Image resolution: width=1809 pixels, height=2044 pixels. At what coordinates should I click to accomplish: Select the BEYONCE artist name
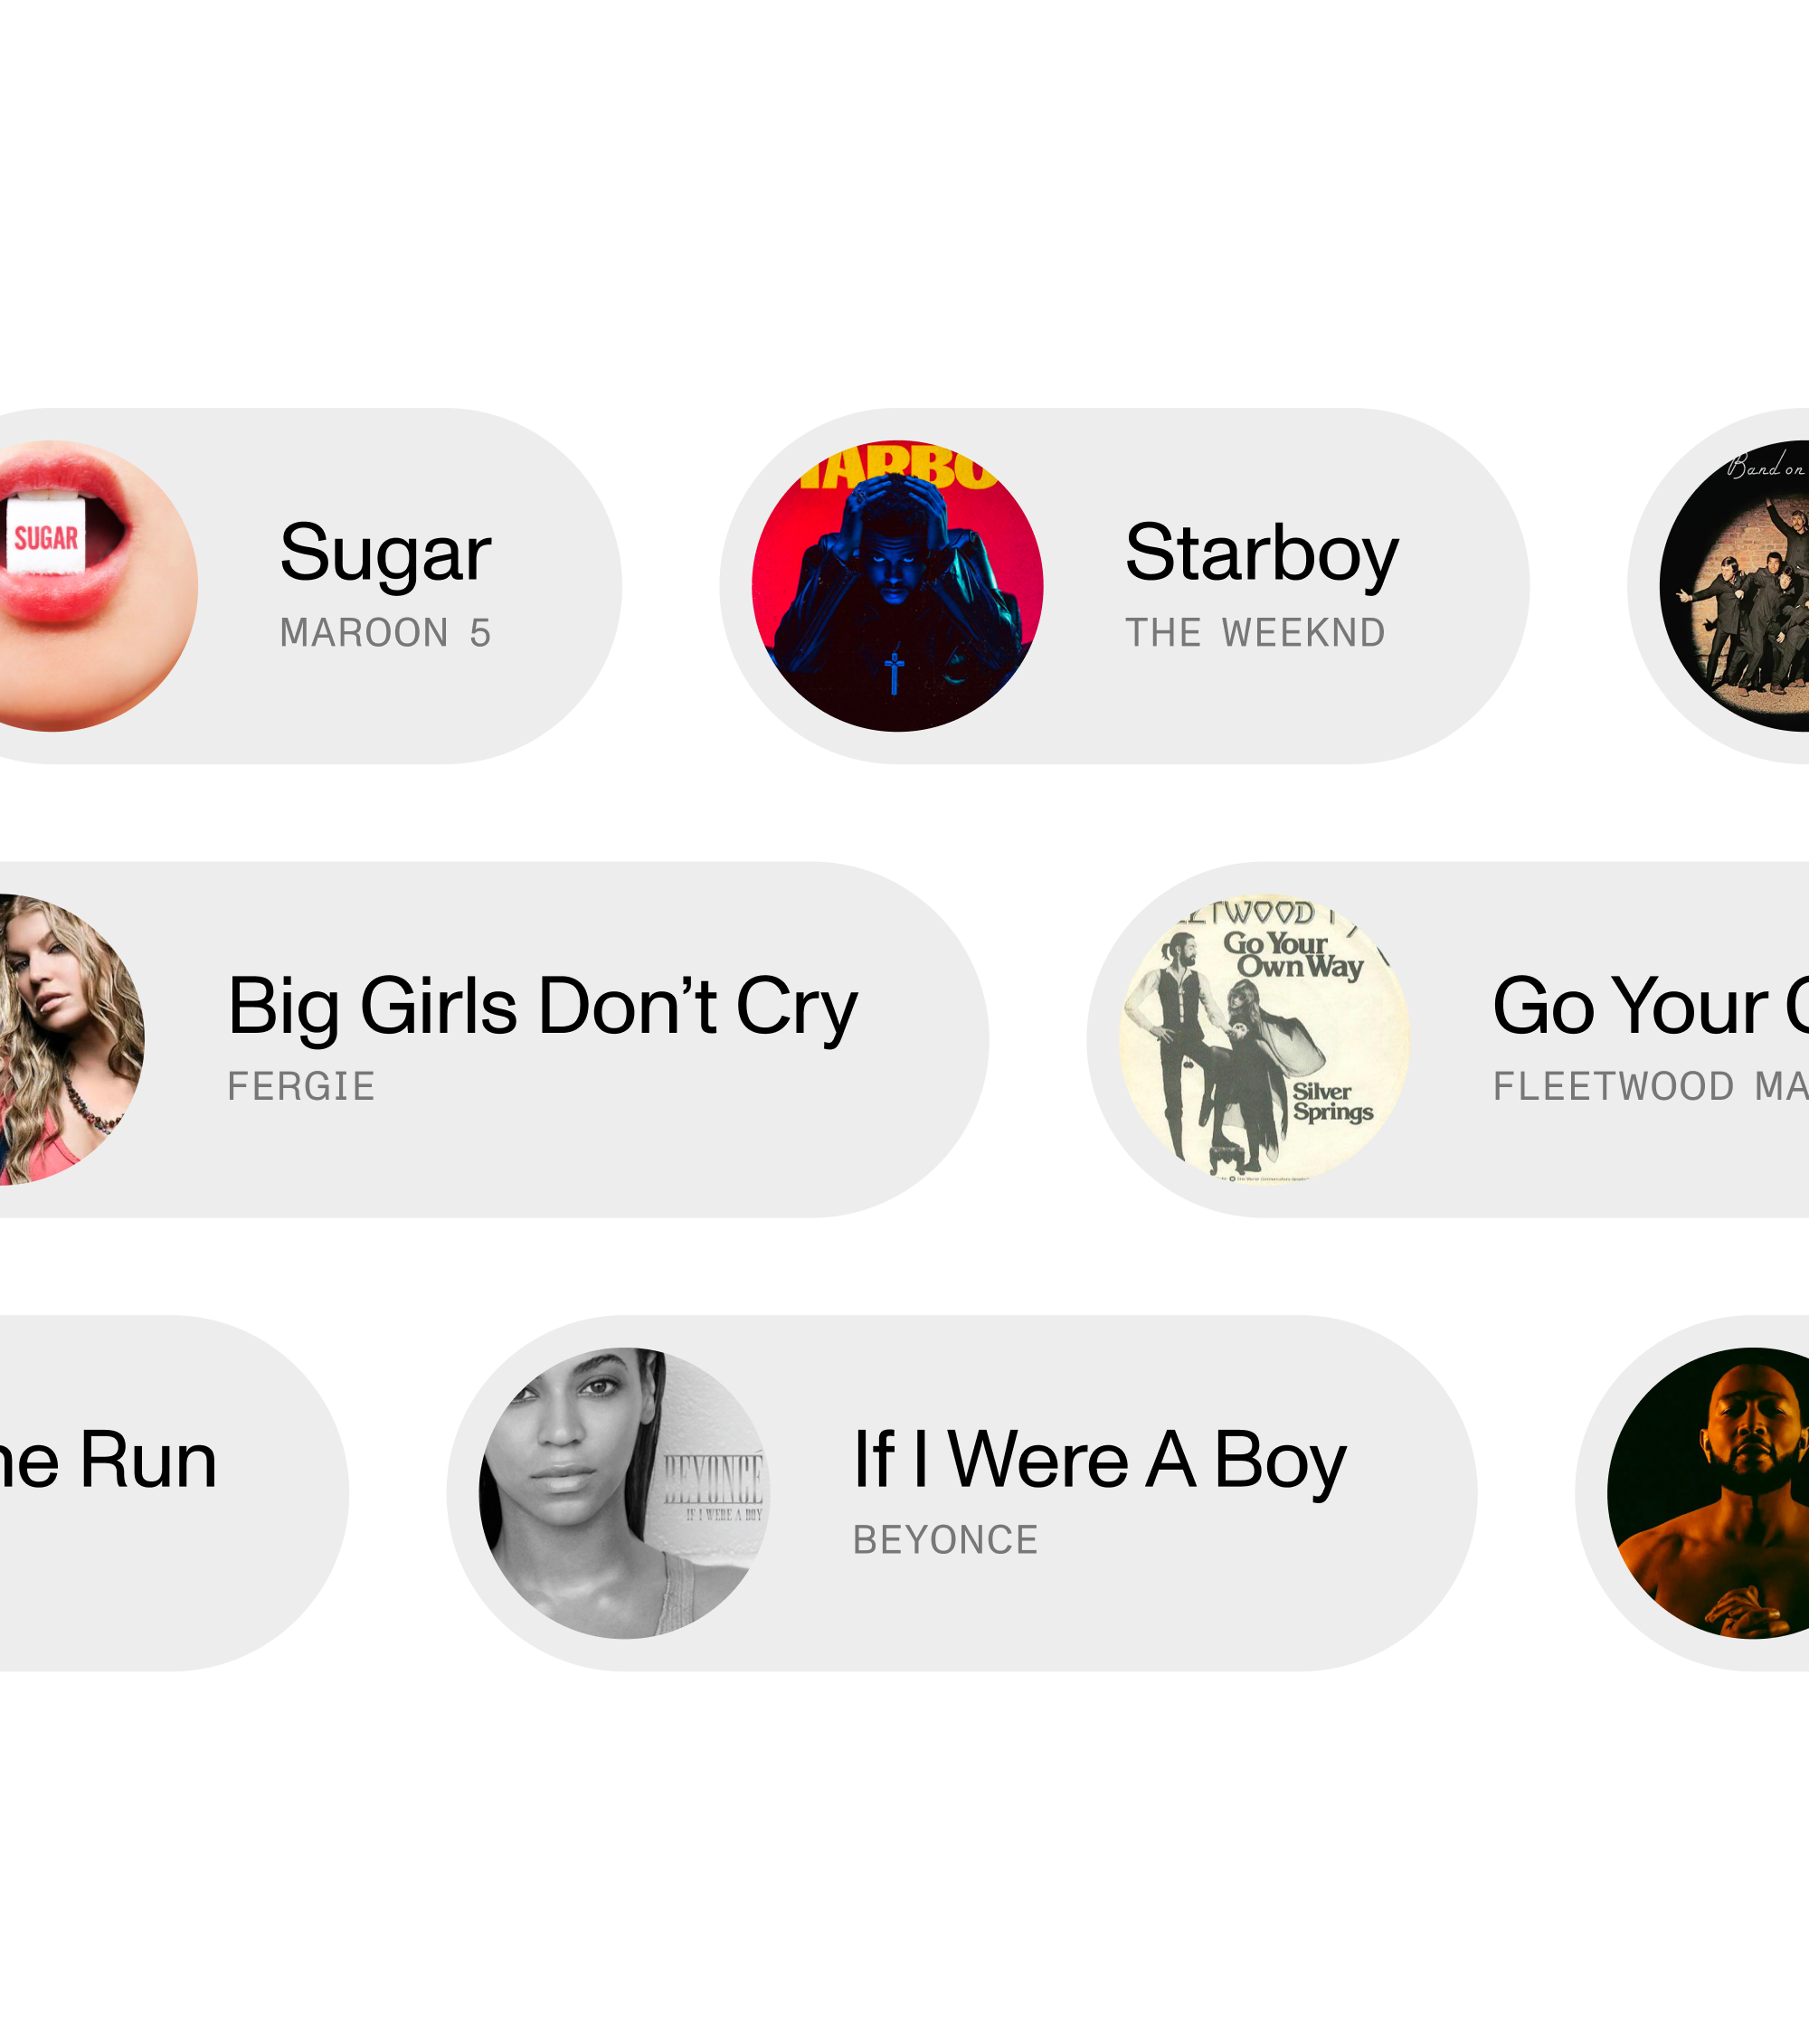[946, 1540]
